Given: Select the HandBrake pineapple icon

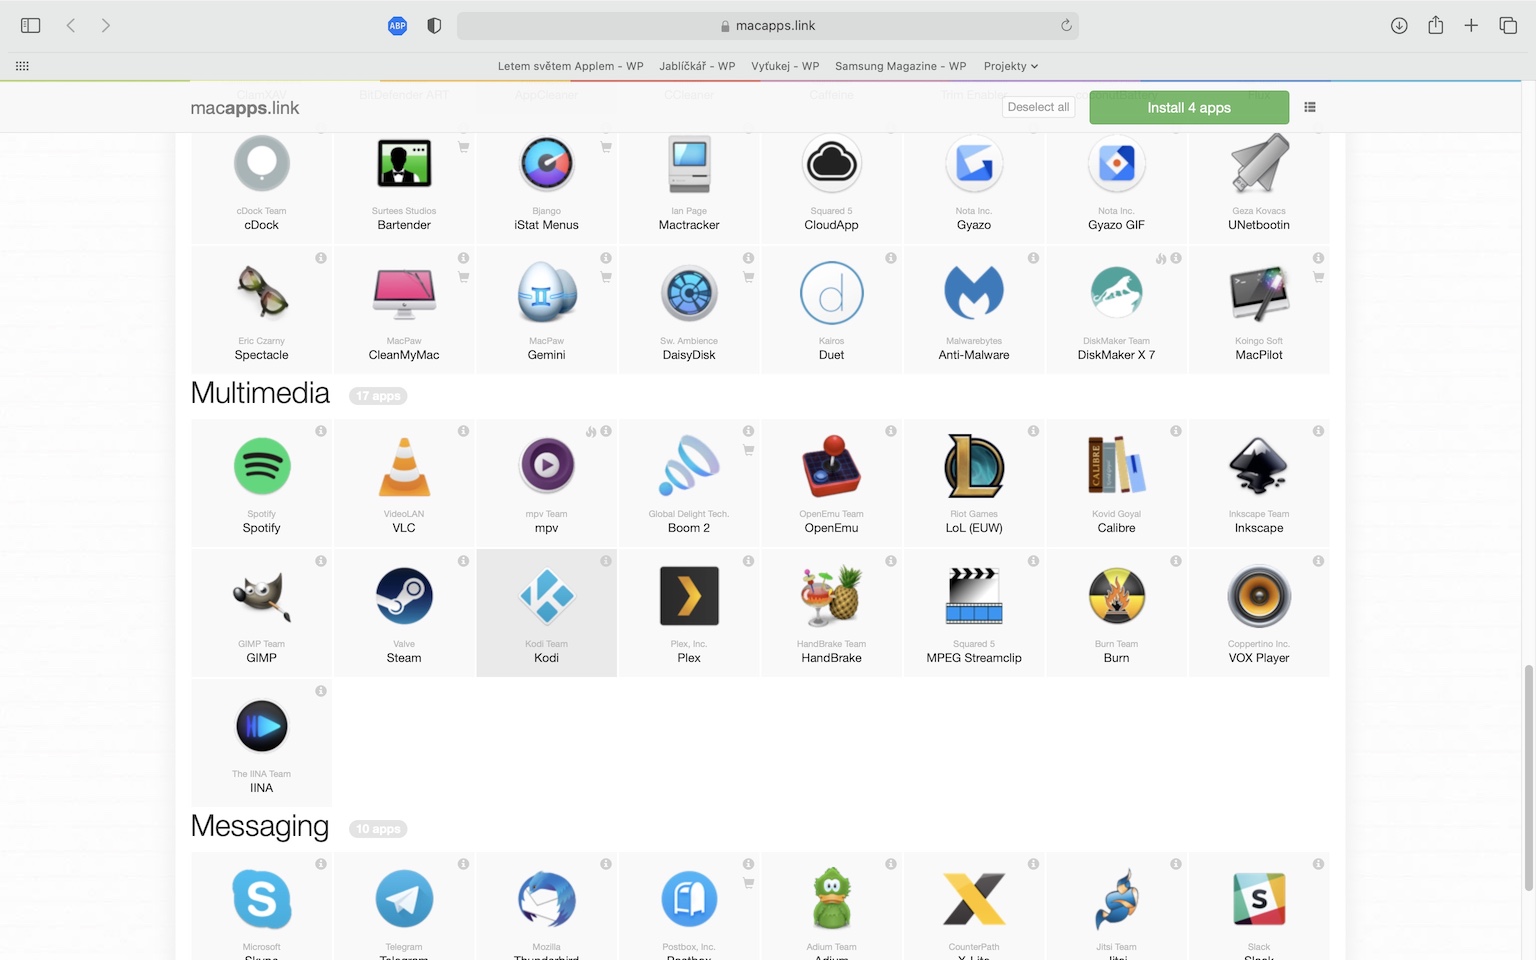Looking at the screenshot, I should [831, 596].
